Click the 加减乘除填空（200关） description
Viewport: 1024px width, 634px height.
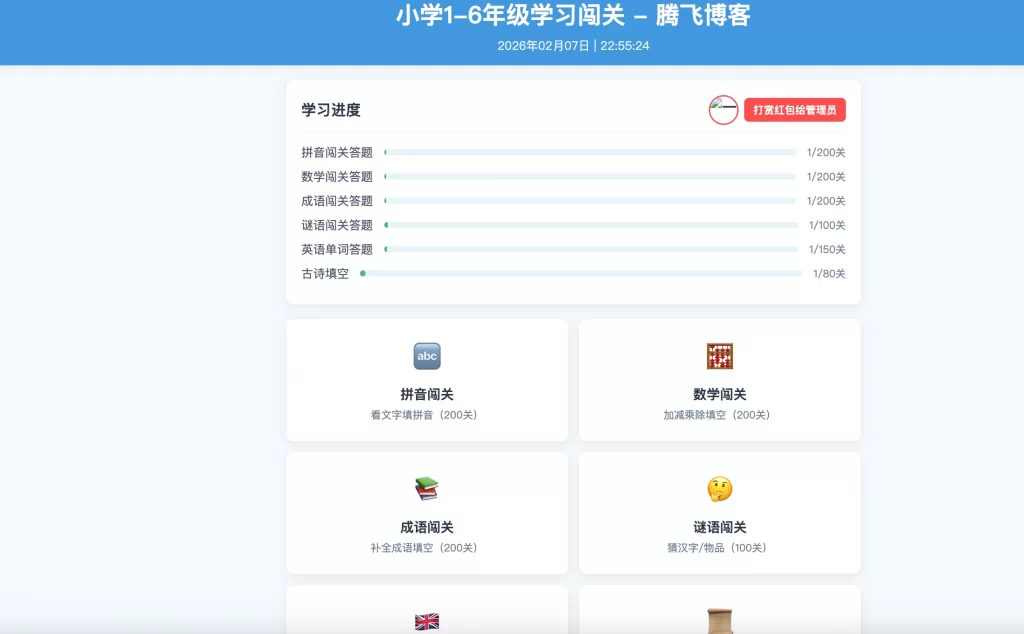(x=717, y=415)
